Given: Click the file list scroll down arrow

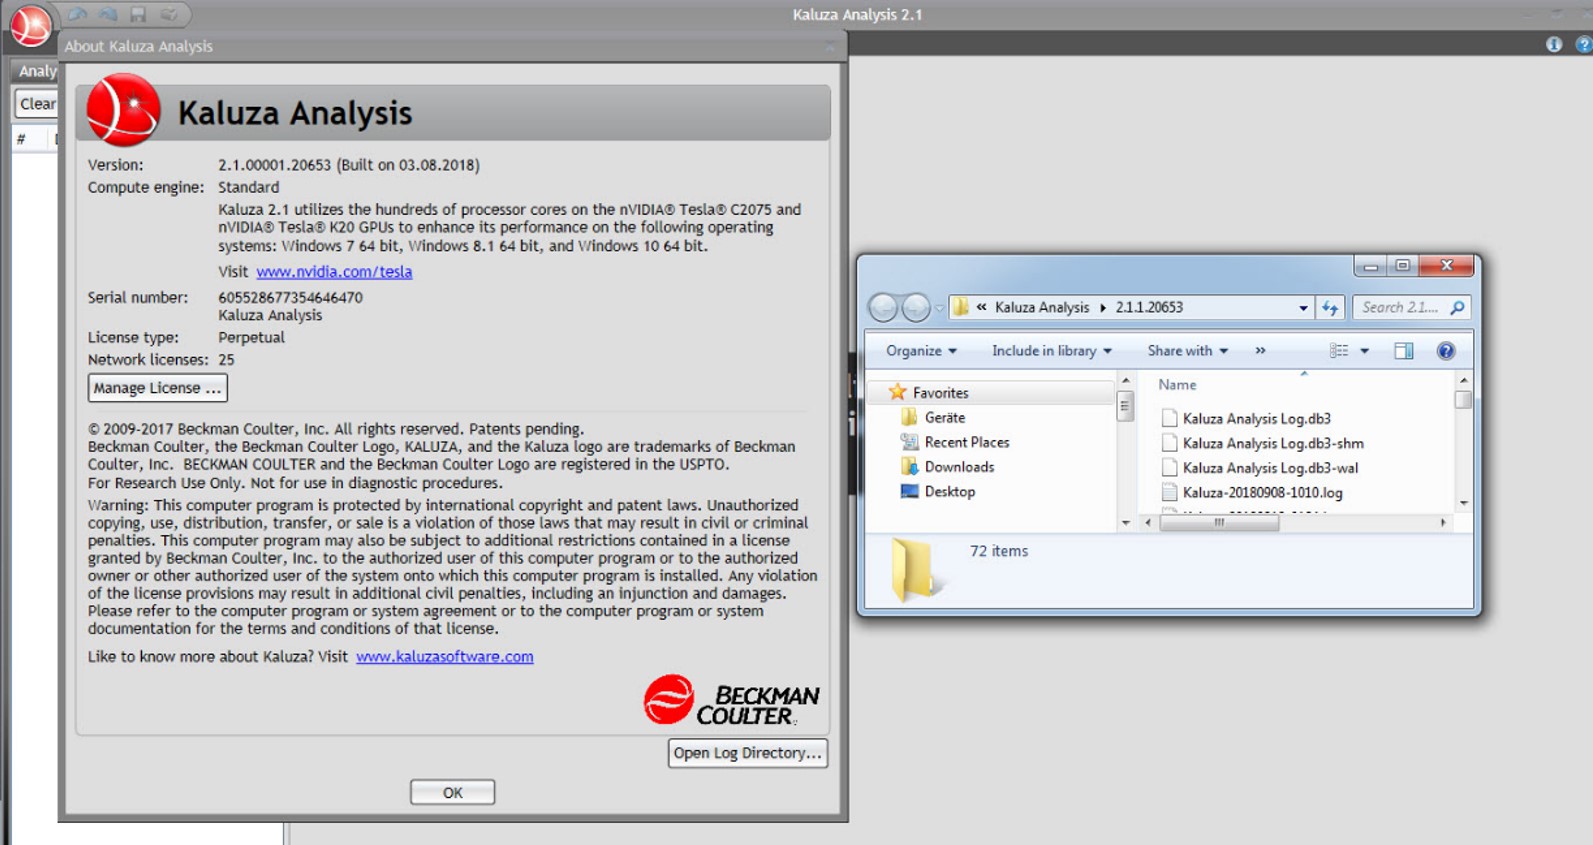Looking at the screenshot, I should 1463,503.
